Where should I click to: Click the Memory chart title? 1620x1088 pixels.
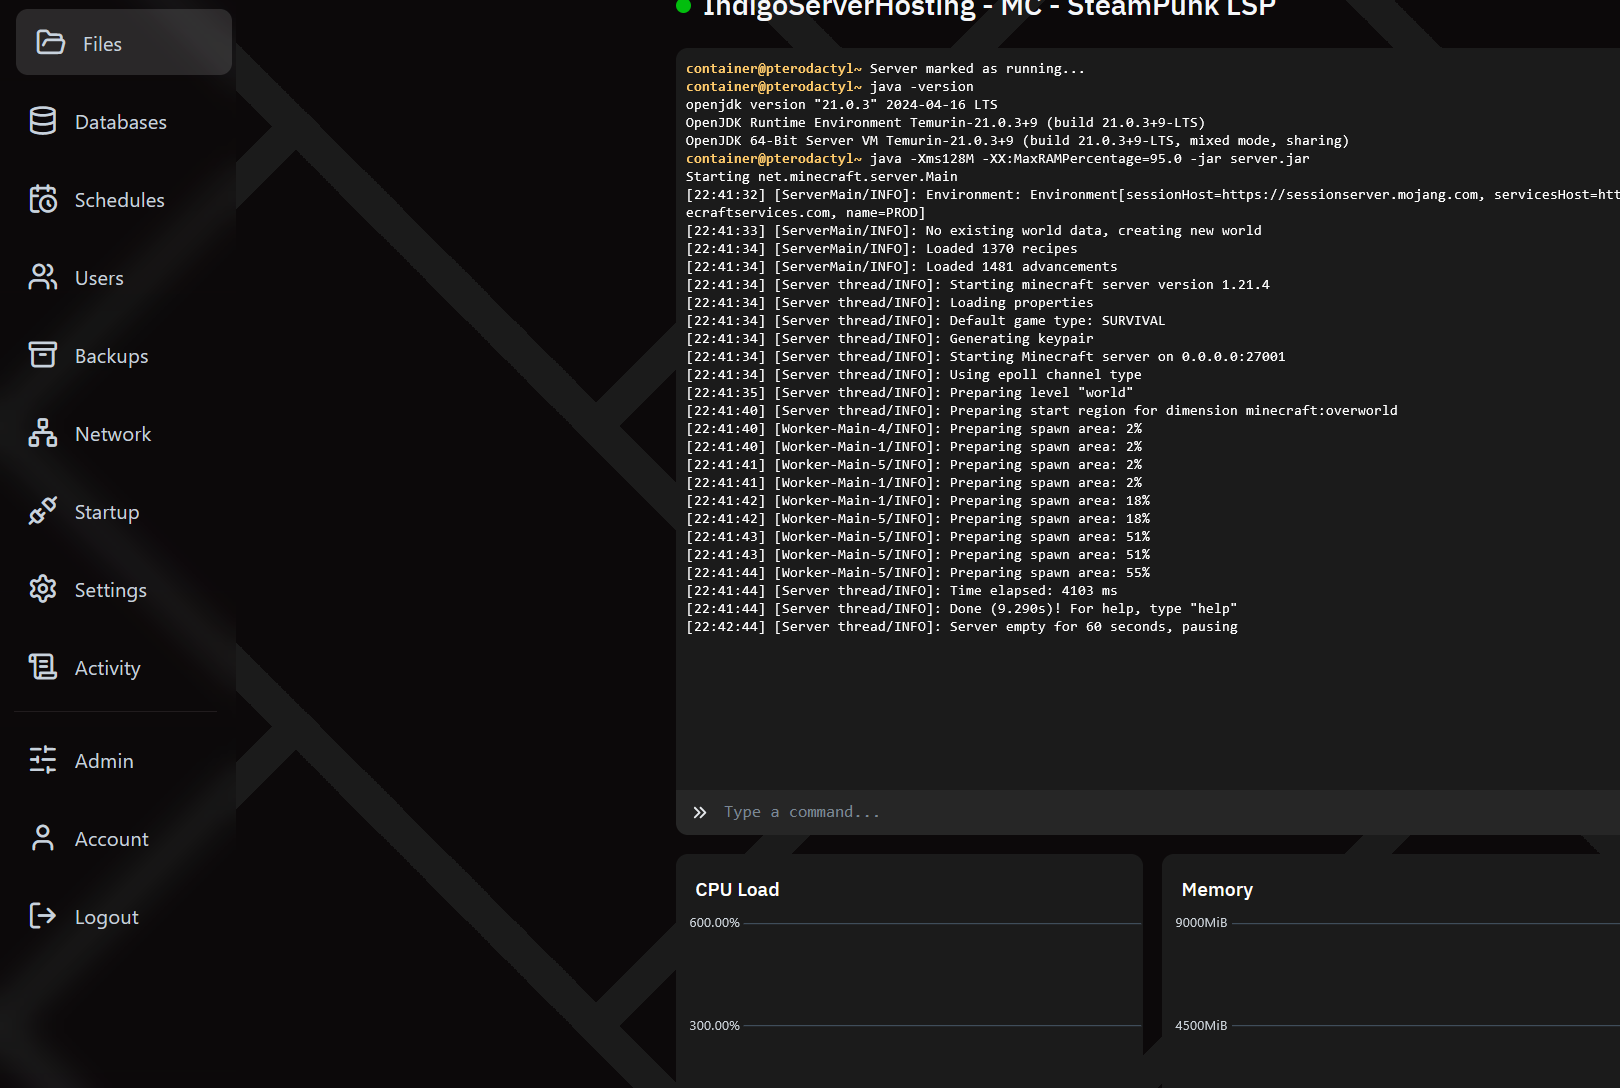click(1217, 889)
